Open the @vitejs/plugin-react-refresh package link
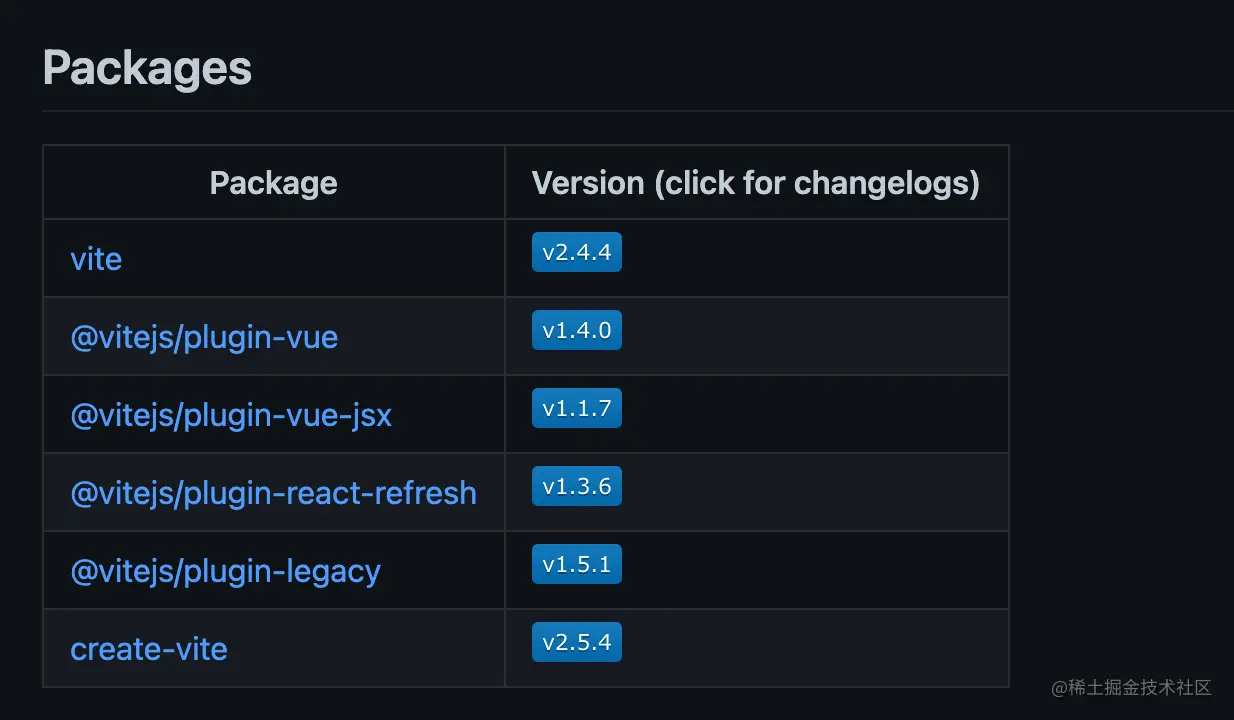This screenshot has width=1234, height=720. point(273,493)
